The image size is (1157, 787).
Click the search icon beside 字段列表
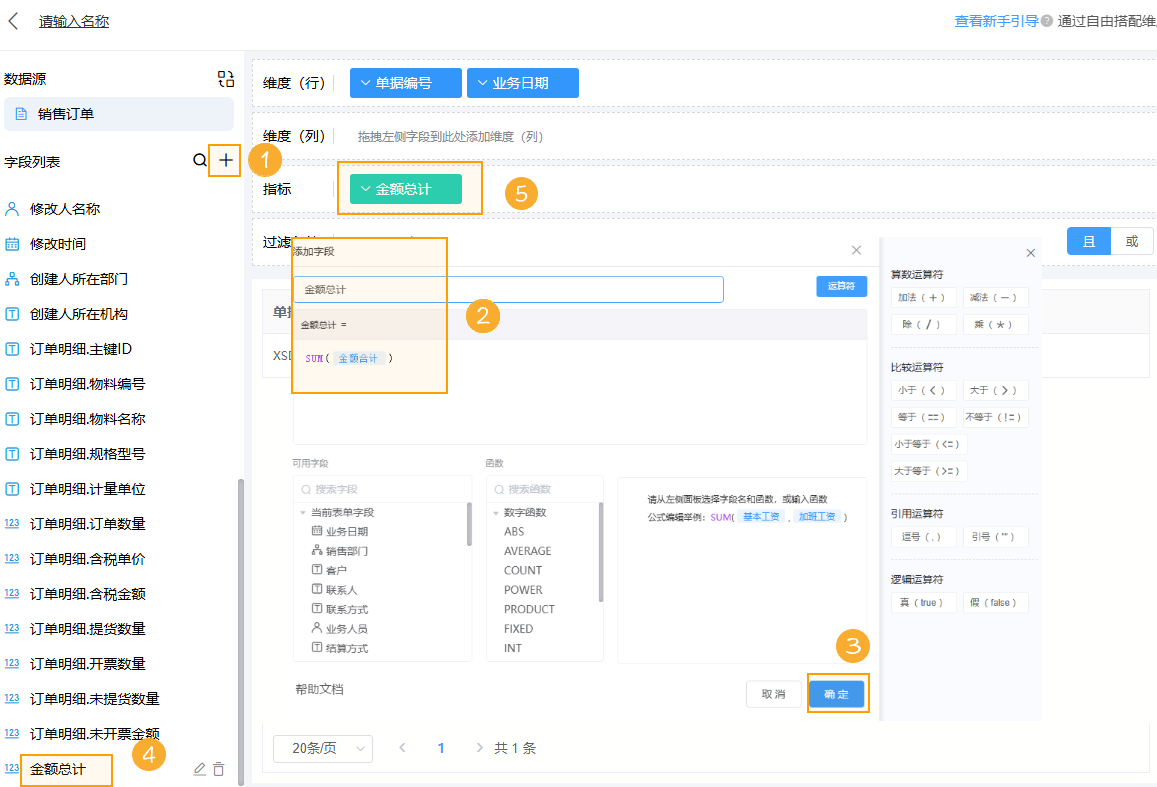point(200,160)
